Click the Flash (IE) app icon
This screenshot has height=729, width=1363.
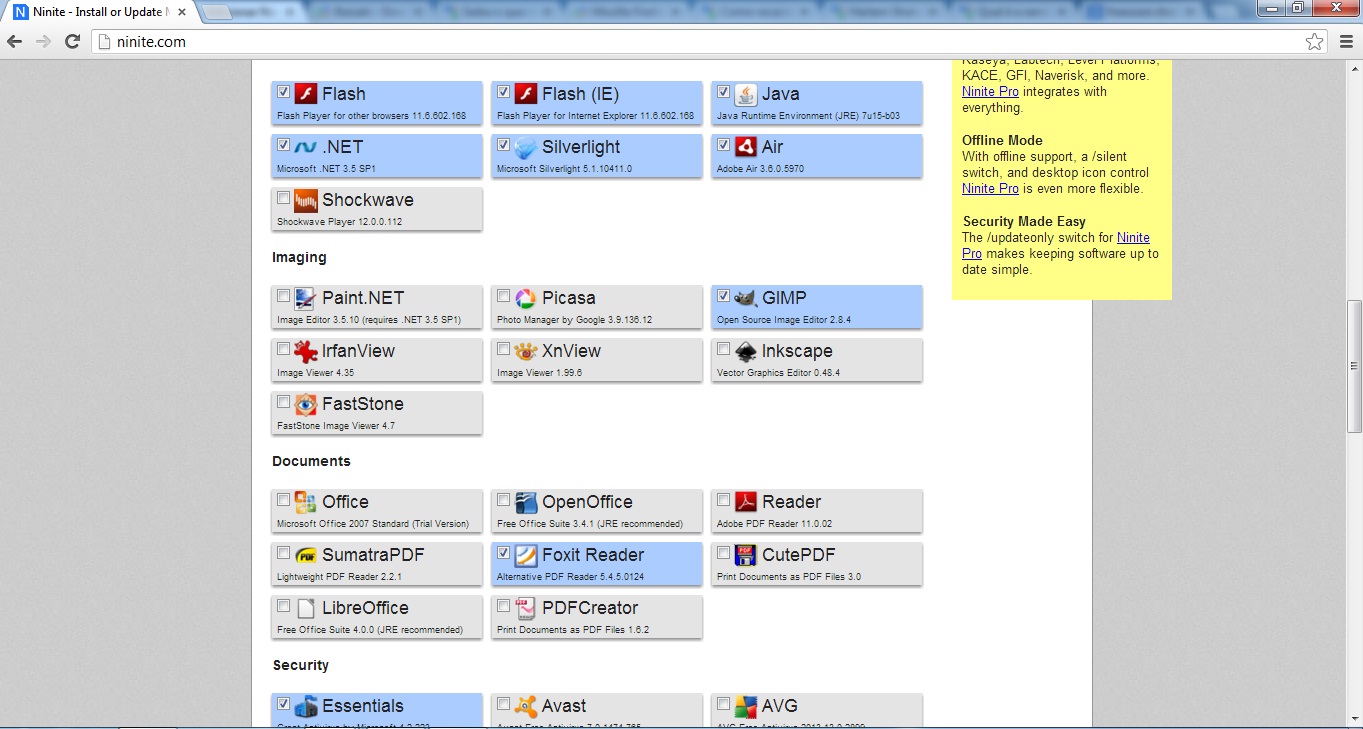click(x=526, y=94)
